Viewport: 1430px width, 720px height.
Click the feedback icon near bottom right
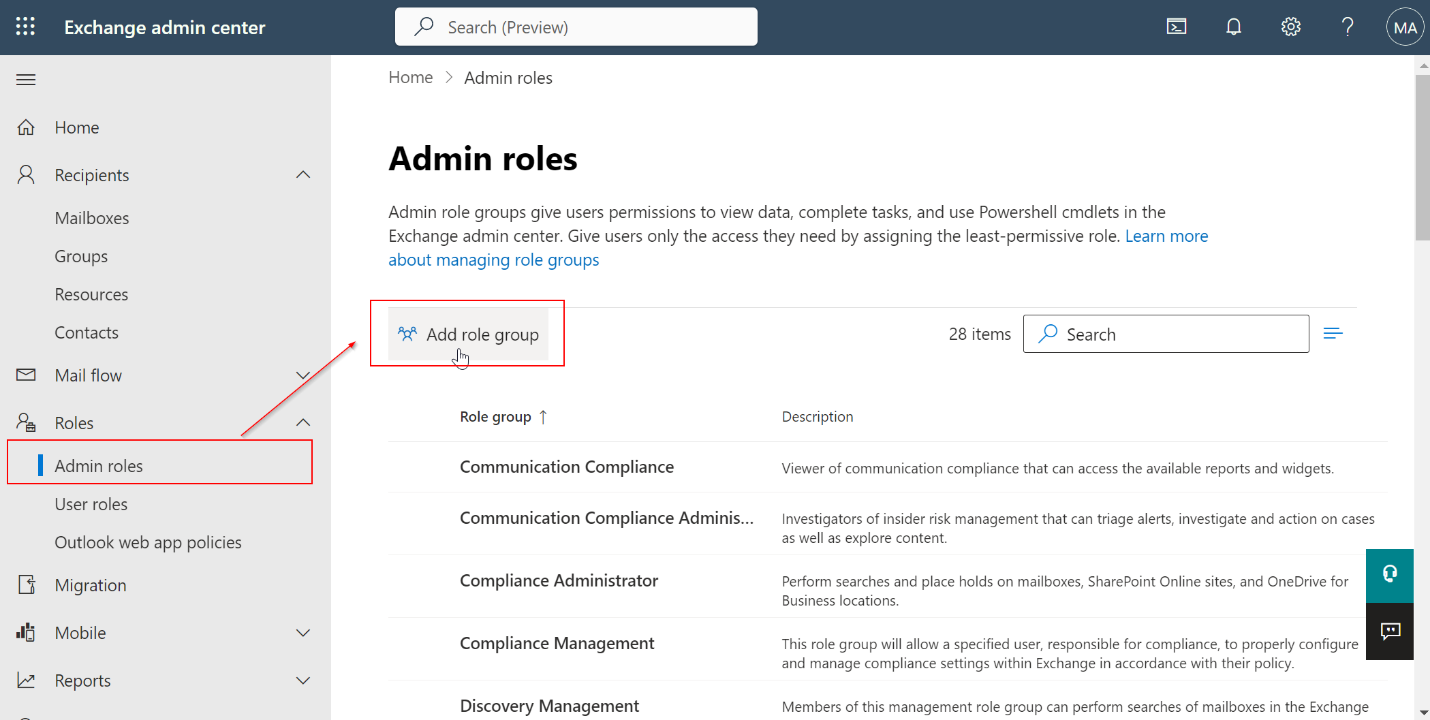tap(1389, 631)
